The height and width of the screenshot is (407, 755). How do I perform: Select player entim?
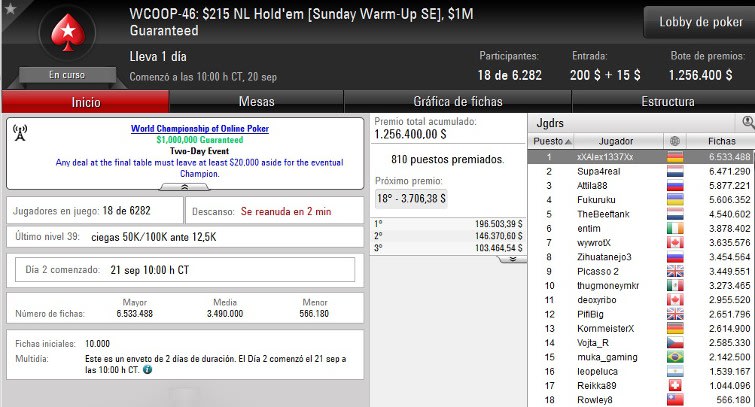641,228
